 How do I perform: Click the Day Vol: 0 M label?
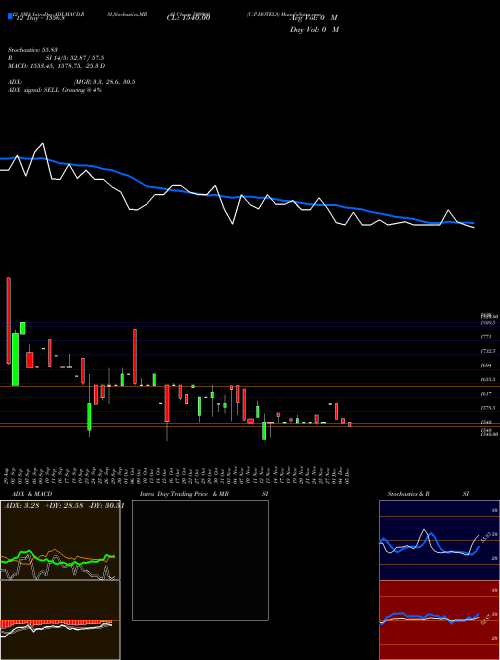[314, 29]
